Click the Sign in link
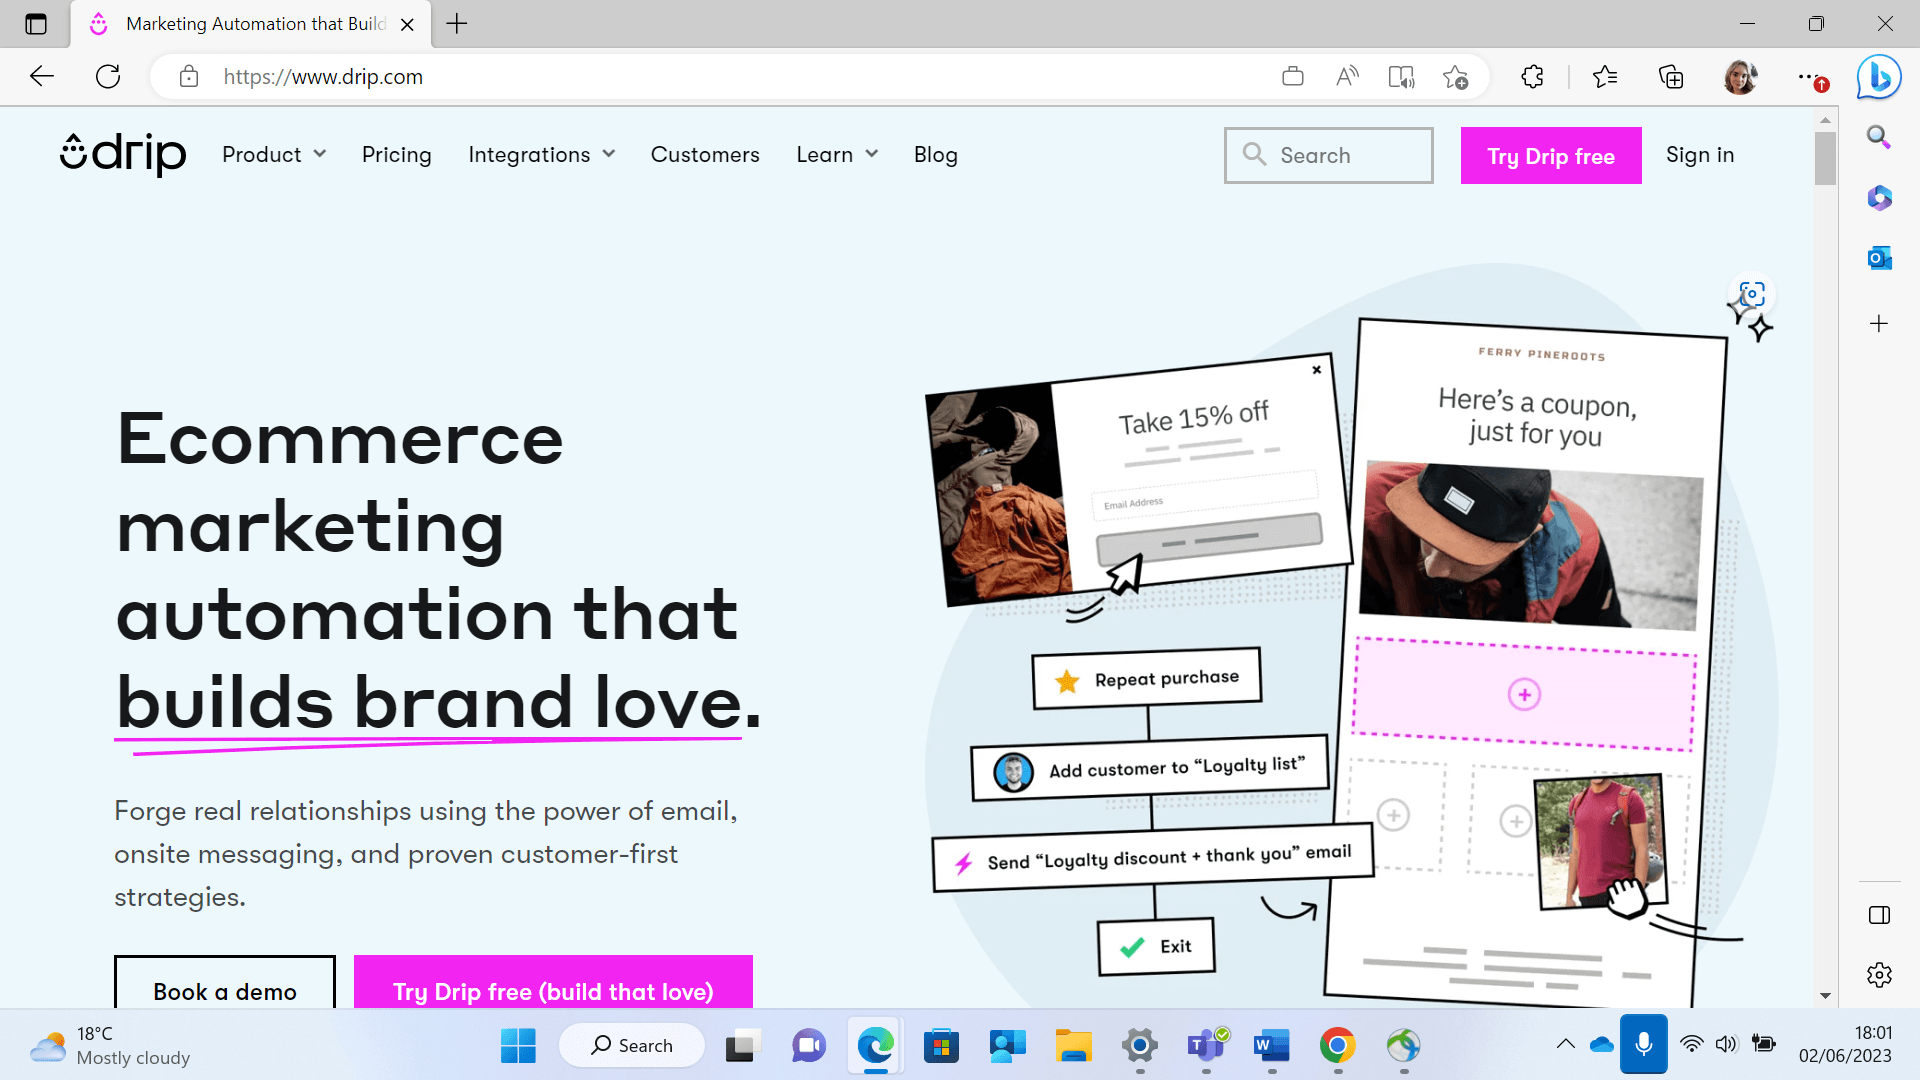 (1699, 155)
